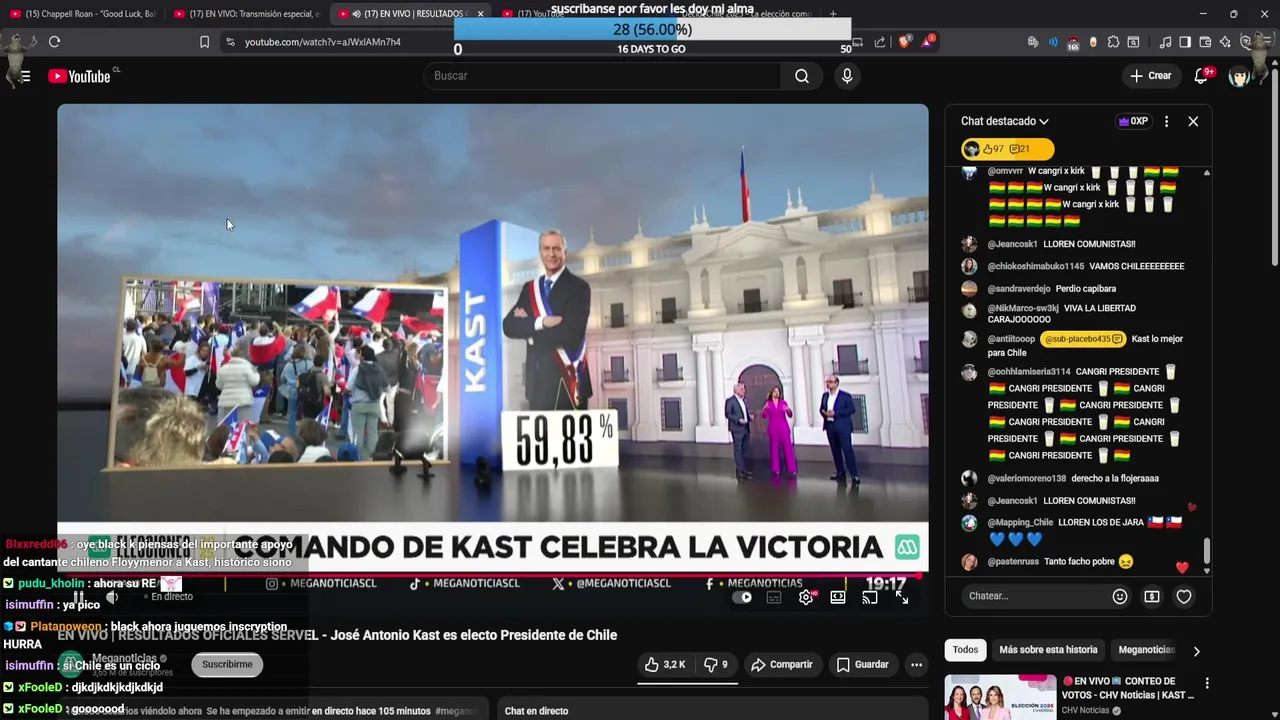Image resolution: width=1280 pixels, height=720 pixels.
Task: Click the site info icon left of URL
Action: tap(230, 42)
